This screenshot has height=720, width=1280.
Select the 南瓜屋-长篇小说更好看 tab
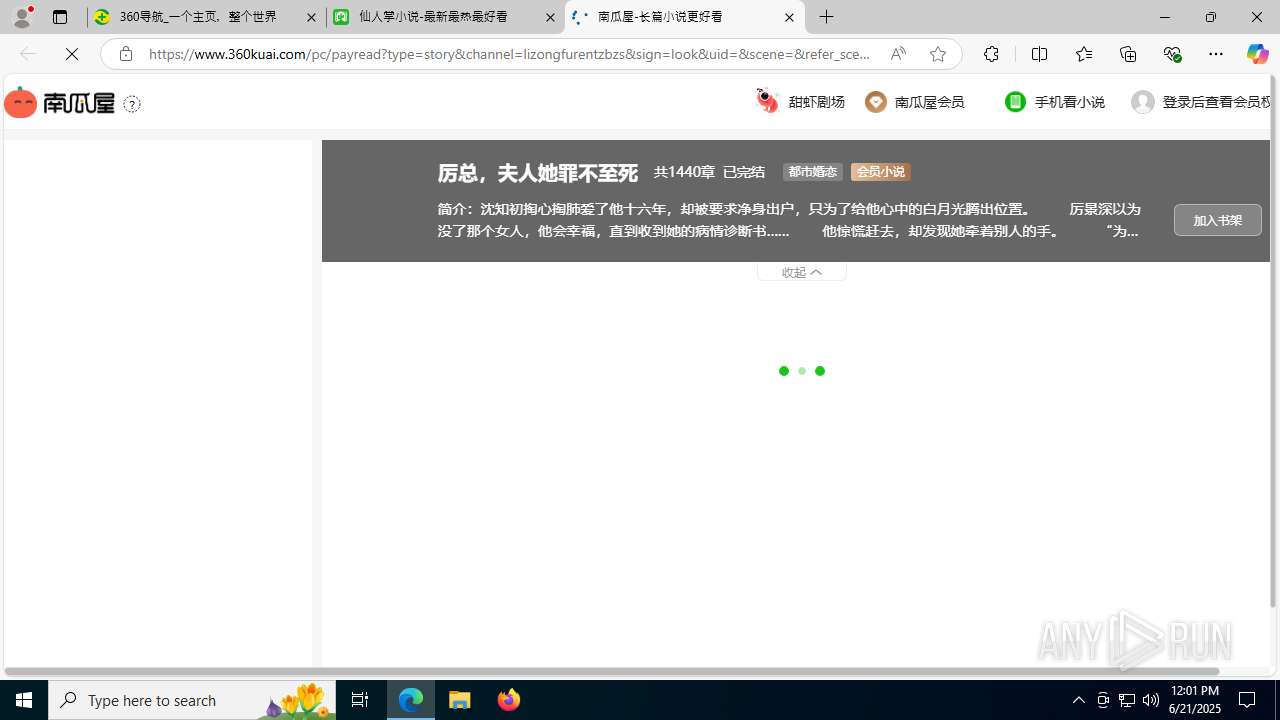pyautogui.click(x=684, y=17)
